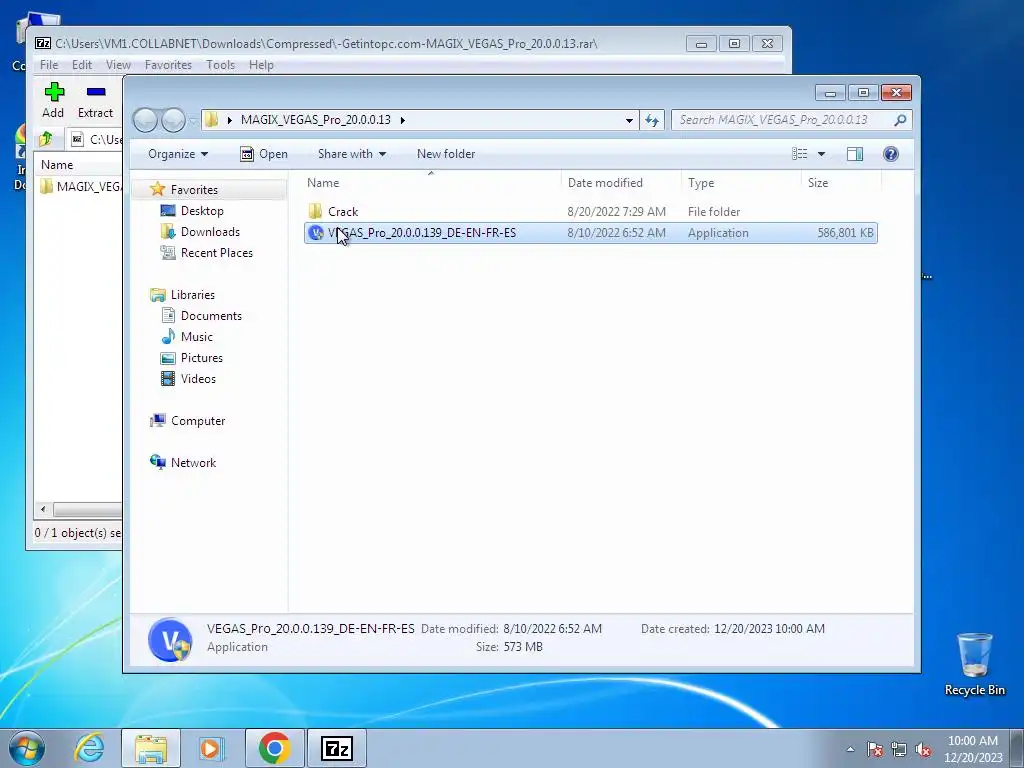Expand arrow after MAGIX_VEGAS_Pro_20.0.0.13 breadcrumb
This screenshot has width=1024, height=768.
tap(402, 120)
